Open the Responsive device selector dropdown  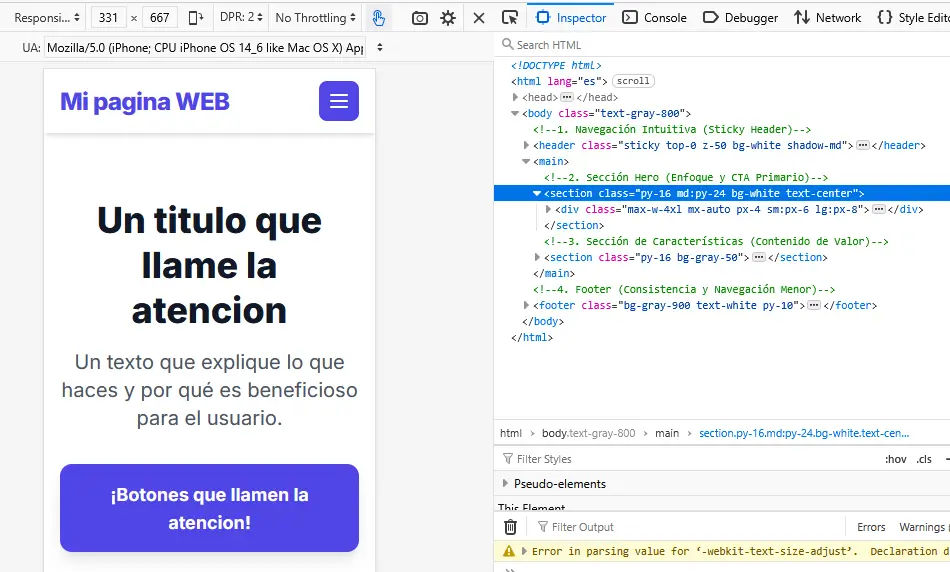tap(47, 18)
